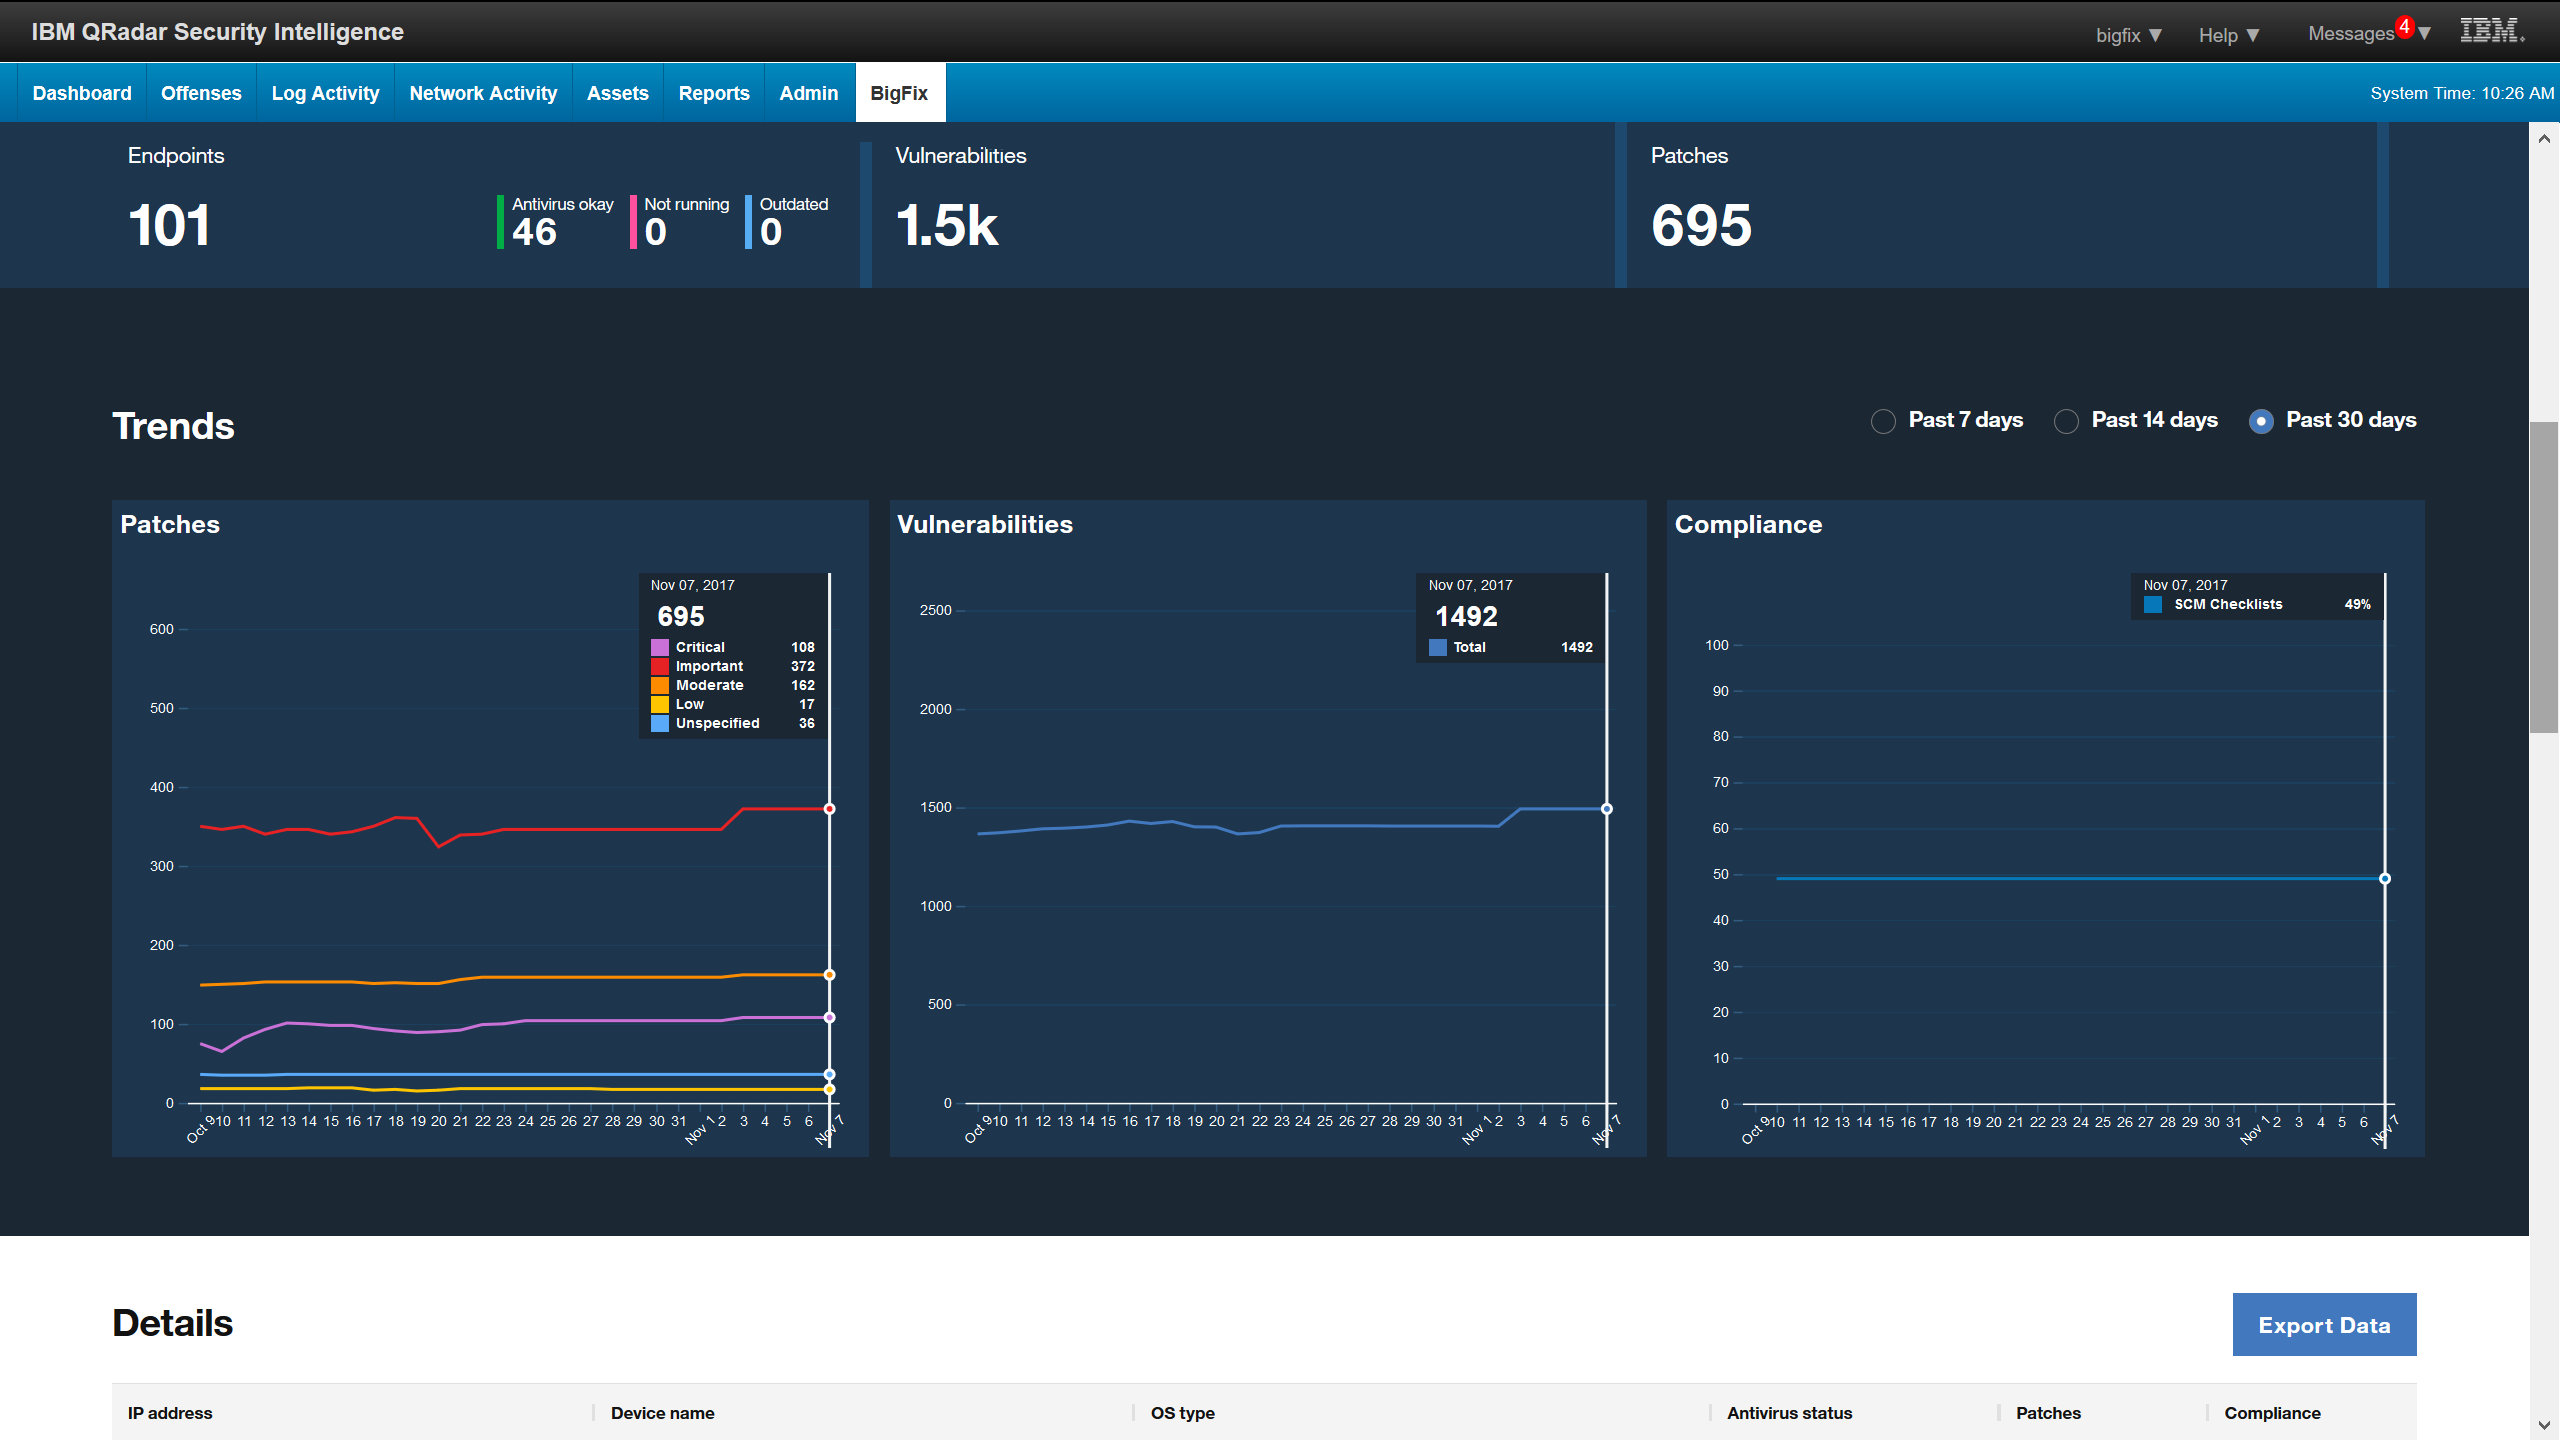
Task: Click the SCM Checklists legend marker
Action: [2154, 604]
